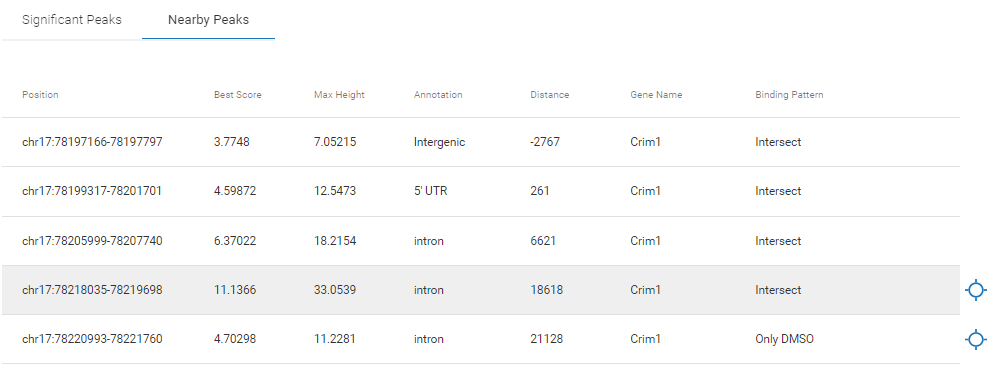Screen dimensions: 1000x365
Task: Click the Distance column header
Action: (x=550, y=94)
